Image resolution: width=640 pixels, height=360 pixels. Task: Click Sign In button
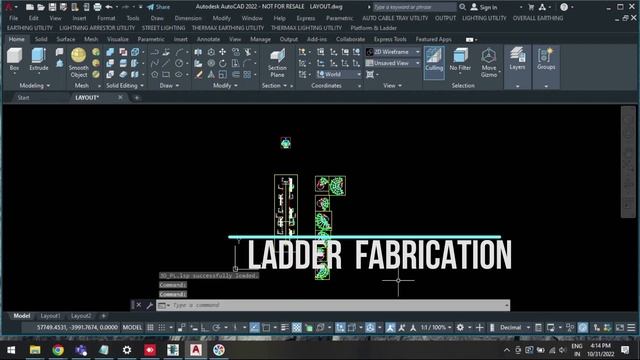click(484, 7)
